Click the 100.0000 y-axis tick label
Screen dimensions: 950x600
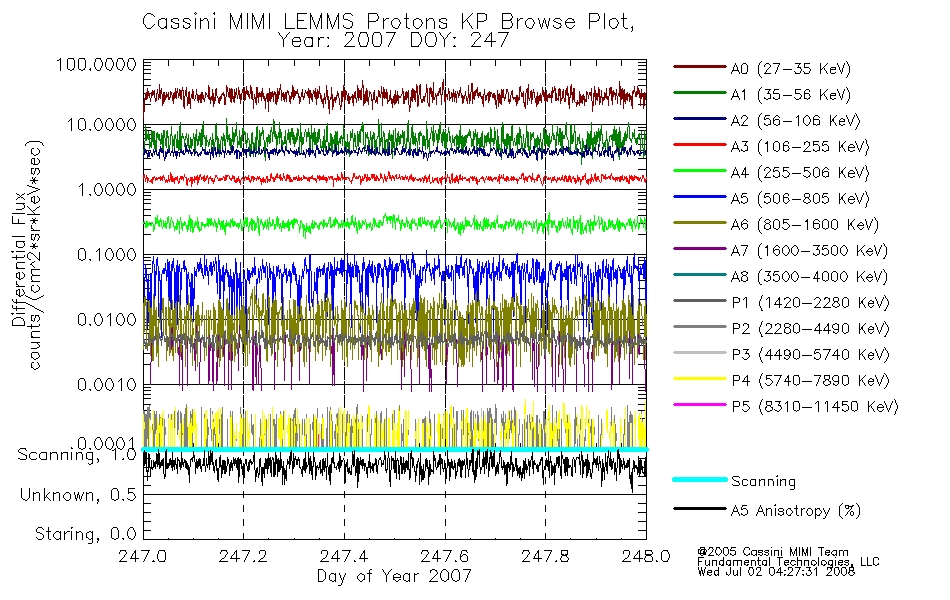[x=97, y=64]
